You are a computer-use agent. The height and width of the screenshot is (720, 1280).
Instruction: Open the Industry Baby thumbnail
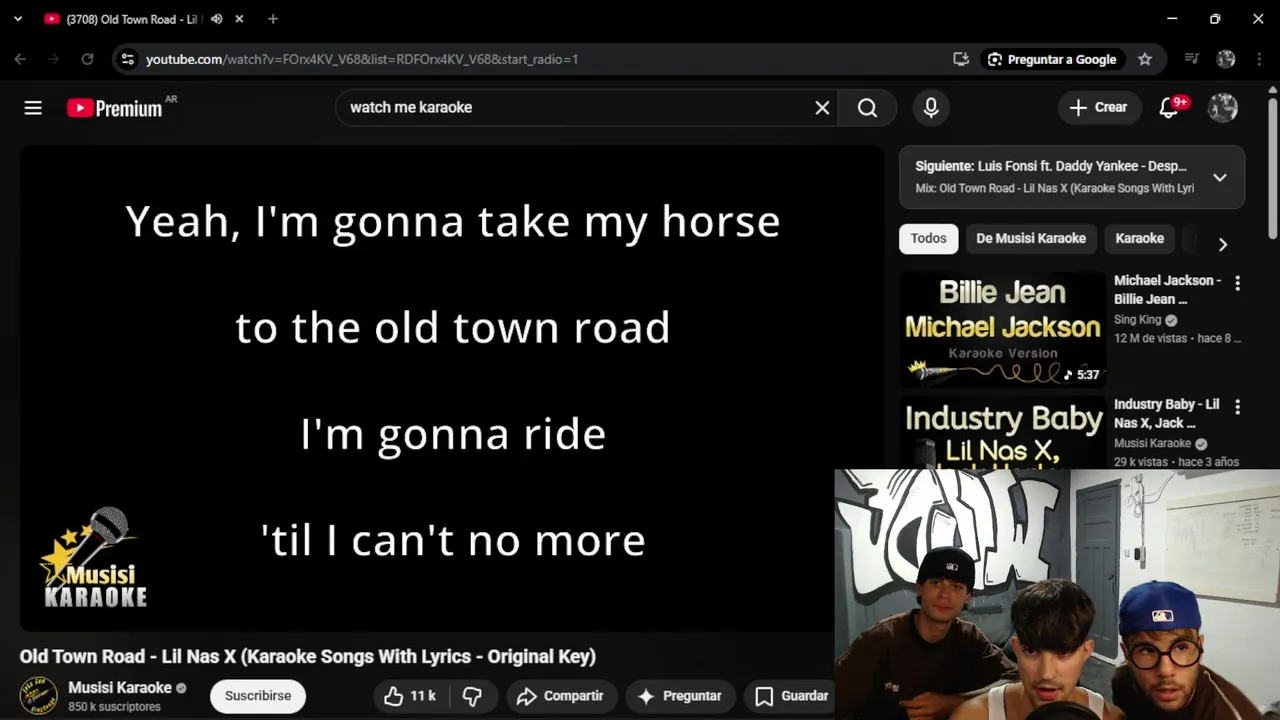1003,432
